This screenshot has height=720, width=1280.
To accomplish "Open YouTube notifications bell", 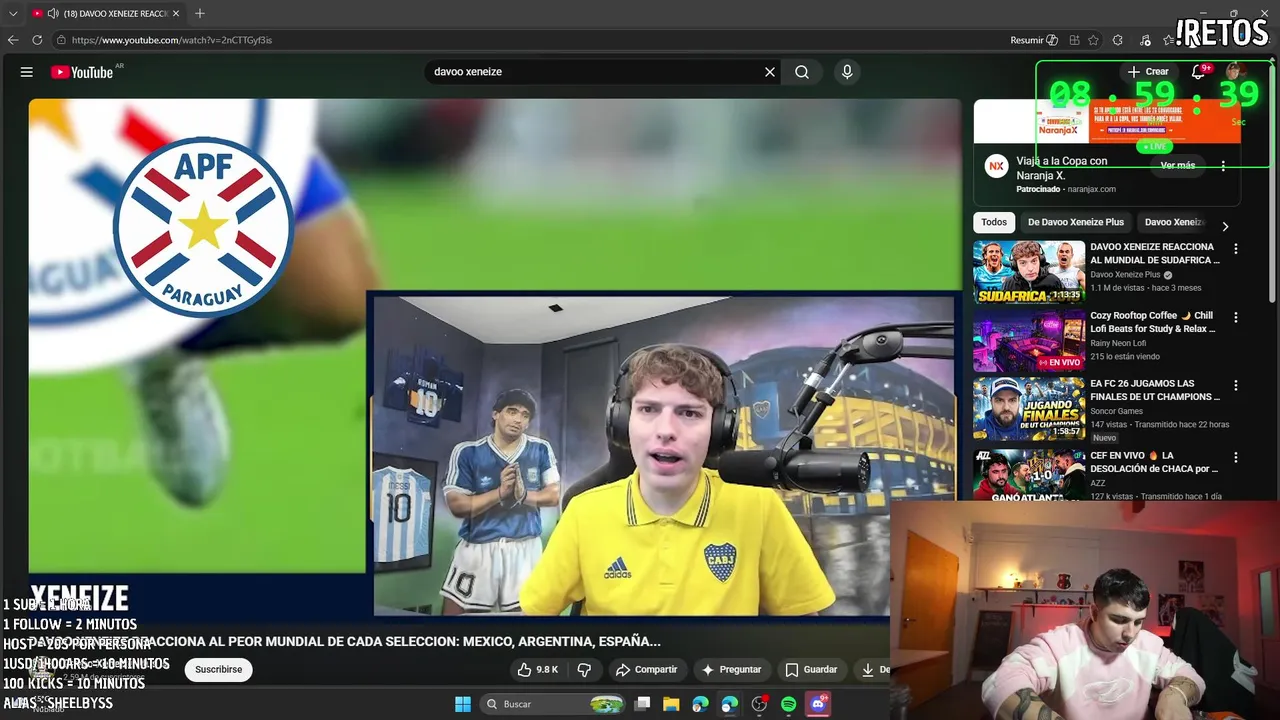I will click(1198, 72).
